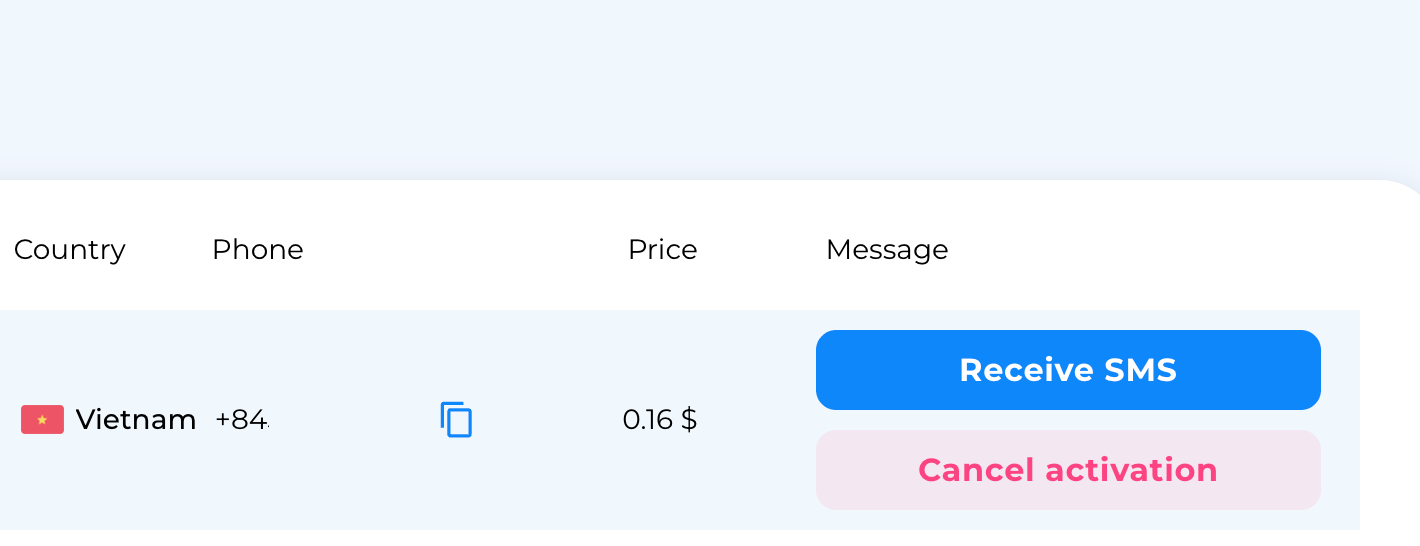Click the +84 country code prefix
Viewport: 1420px width, 546px height.
click(242, 420)
